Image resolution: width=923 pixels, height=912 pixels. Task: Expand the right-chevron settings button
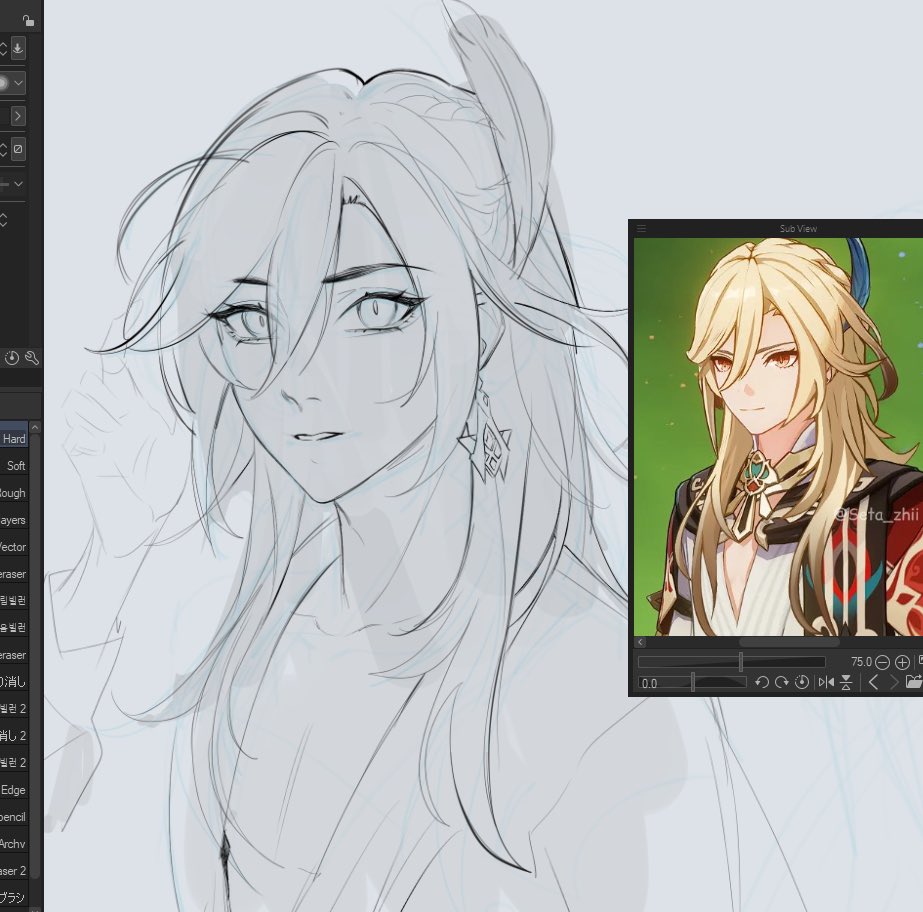point(18,116)
